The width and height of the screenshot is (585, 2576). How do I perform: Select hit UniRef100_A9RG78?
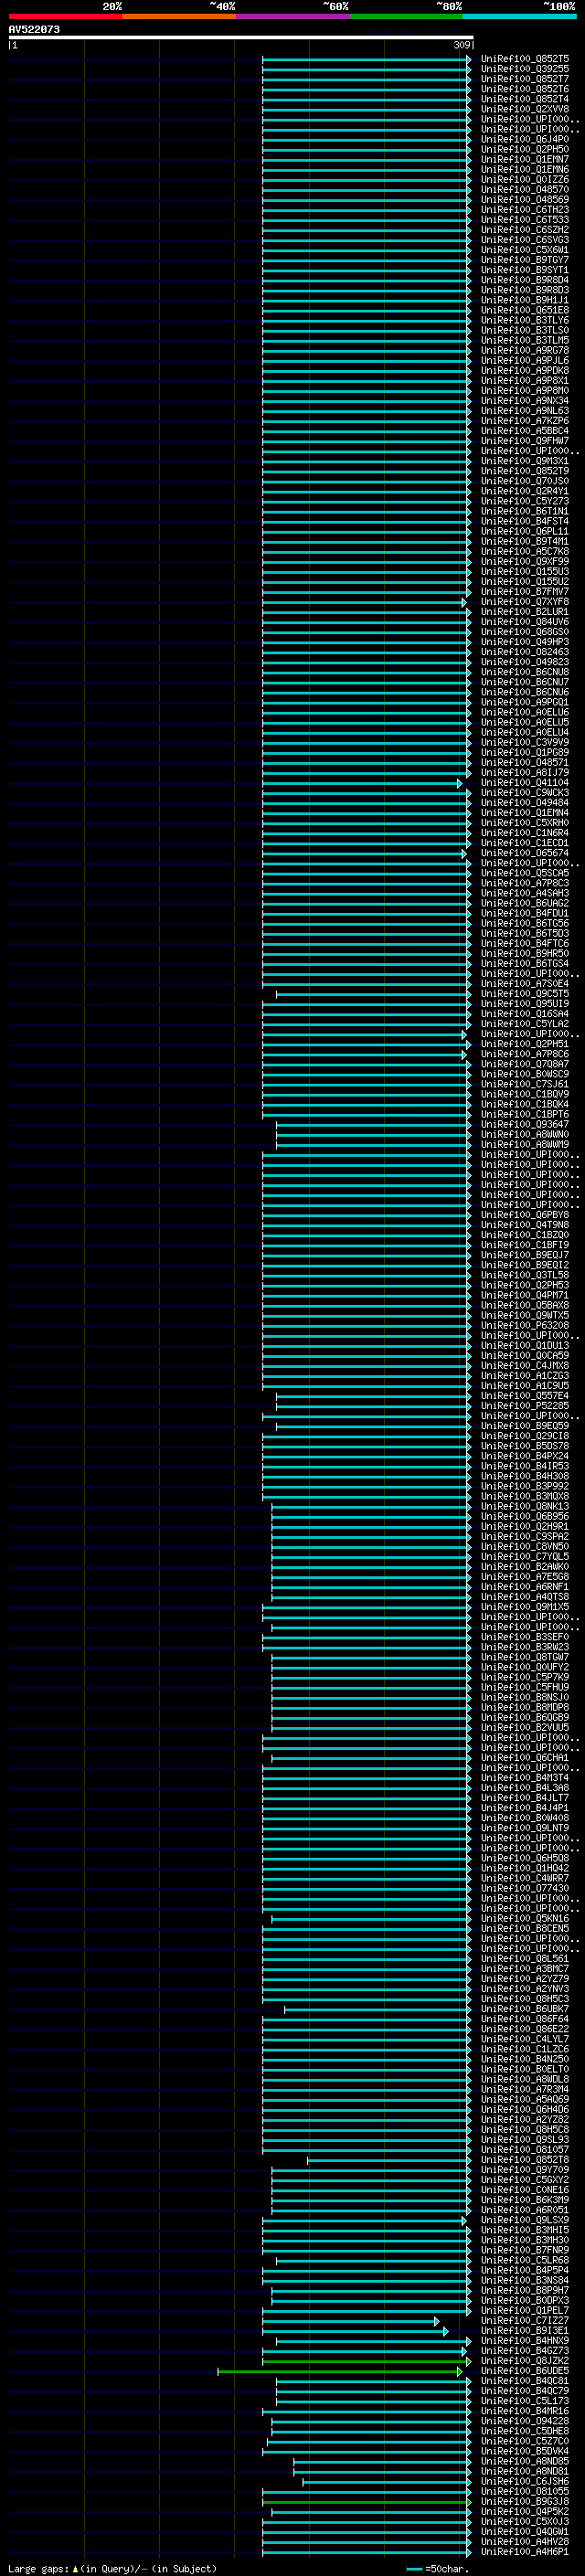[524, 351]
